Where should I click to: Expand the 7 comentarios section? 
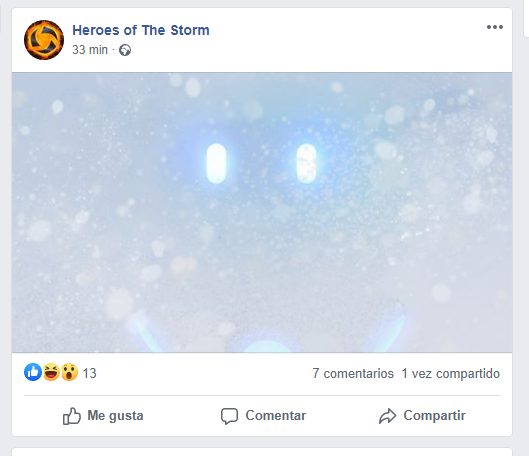(353, 373)
